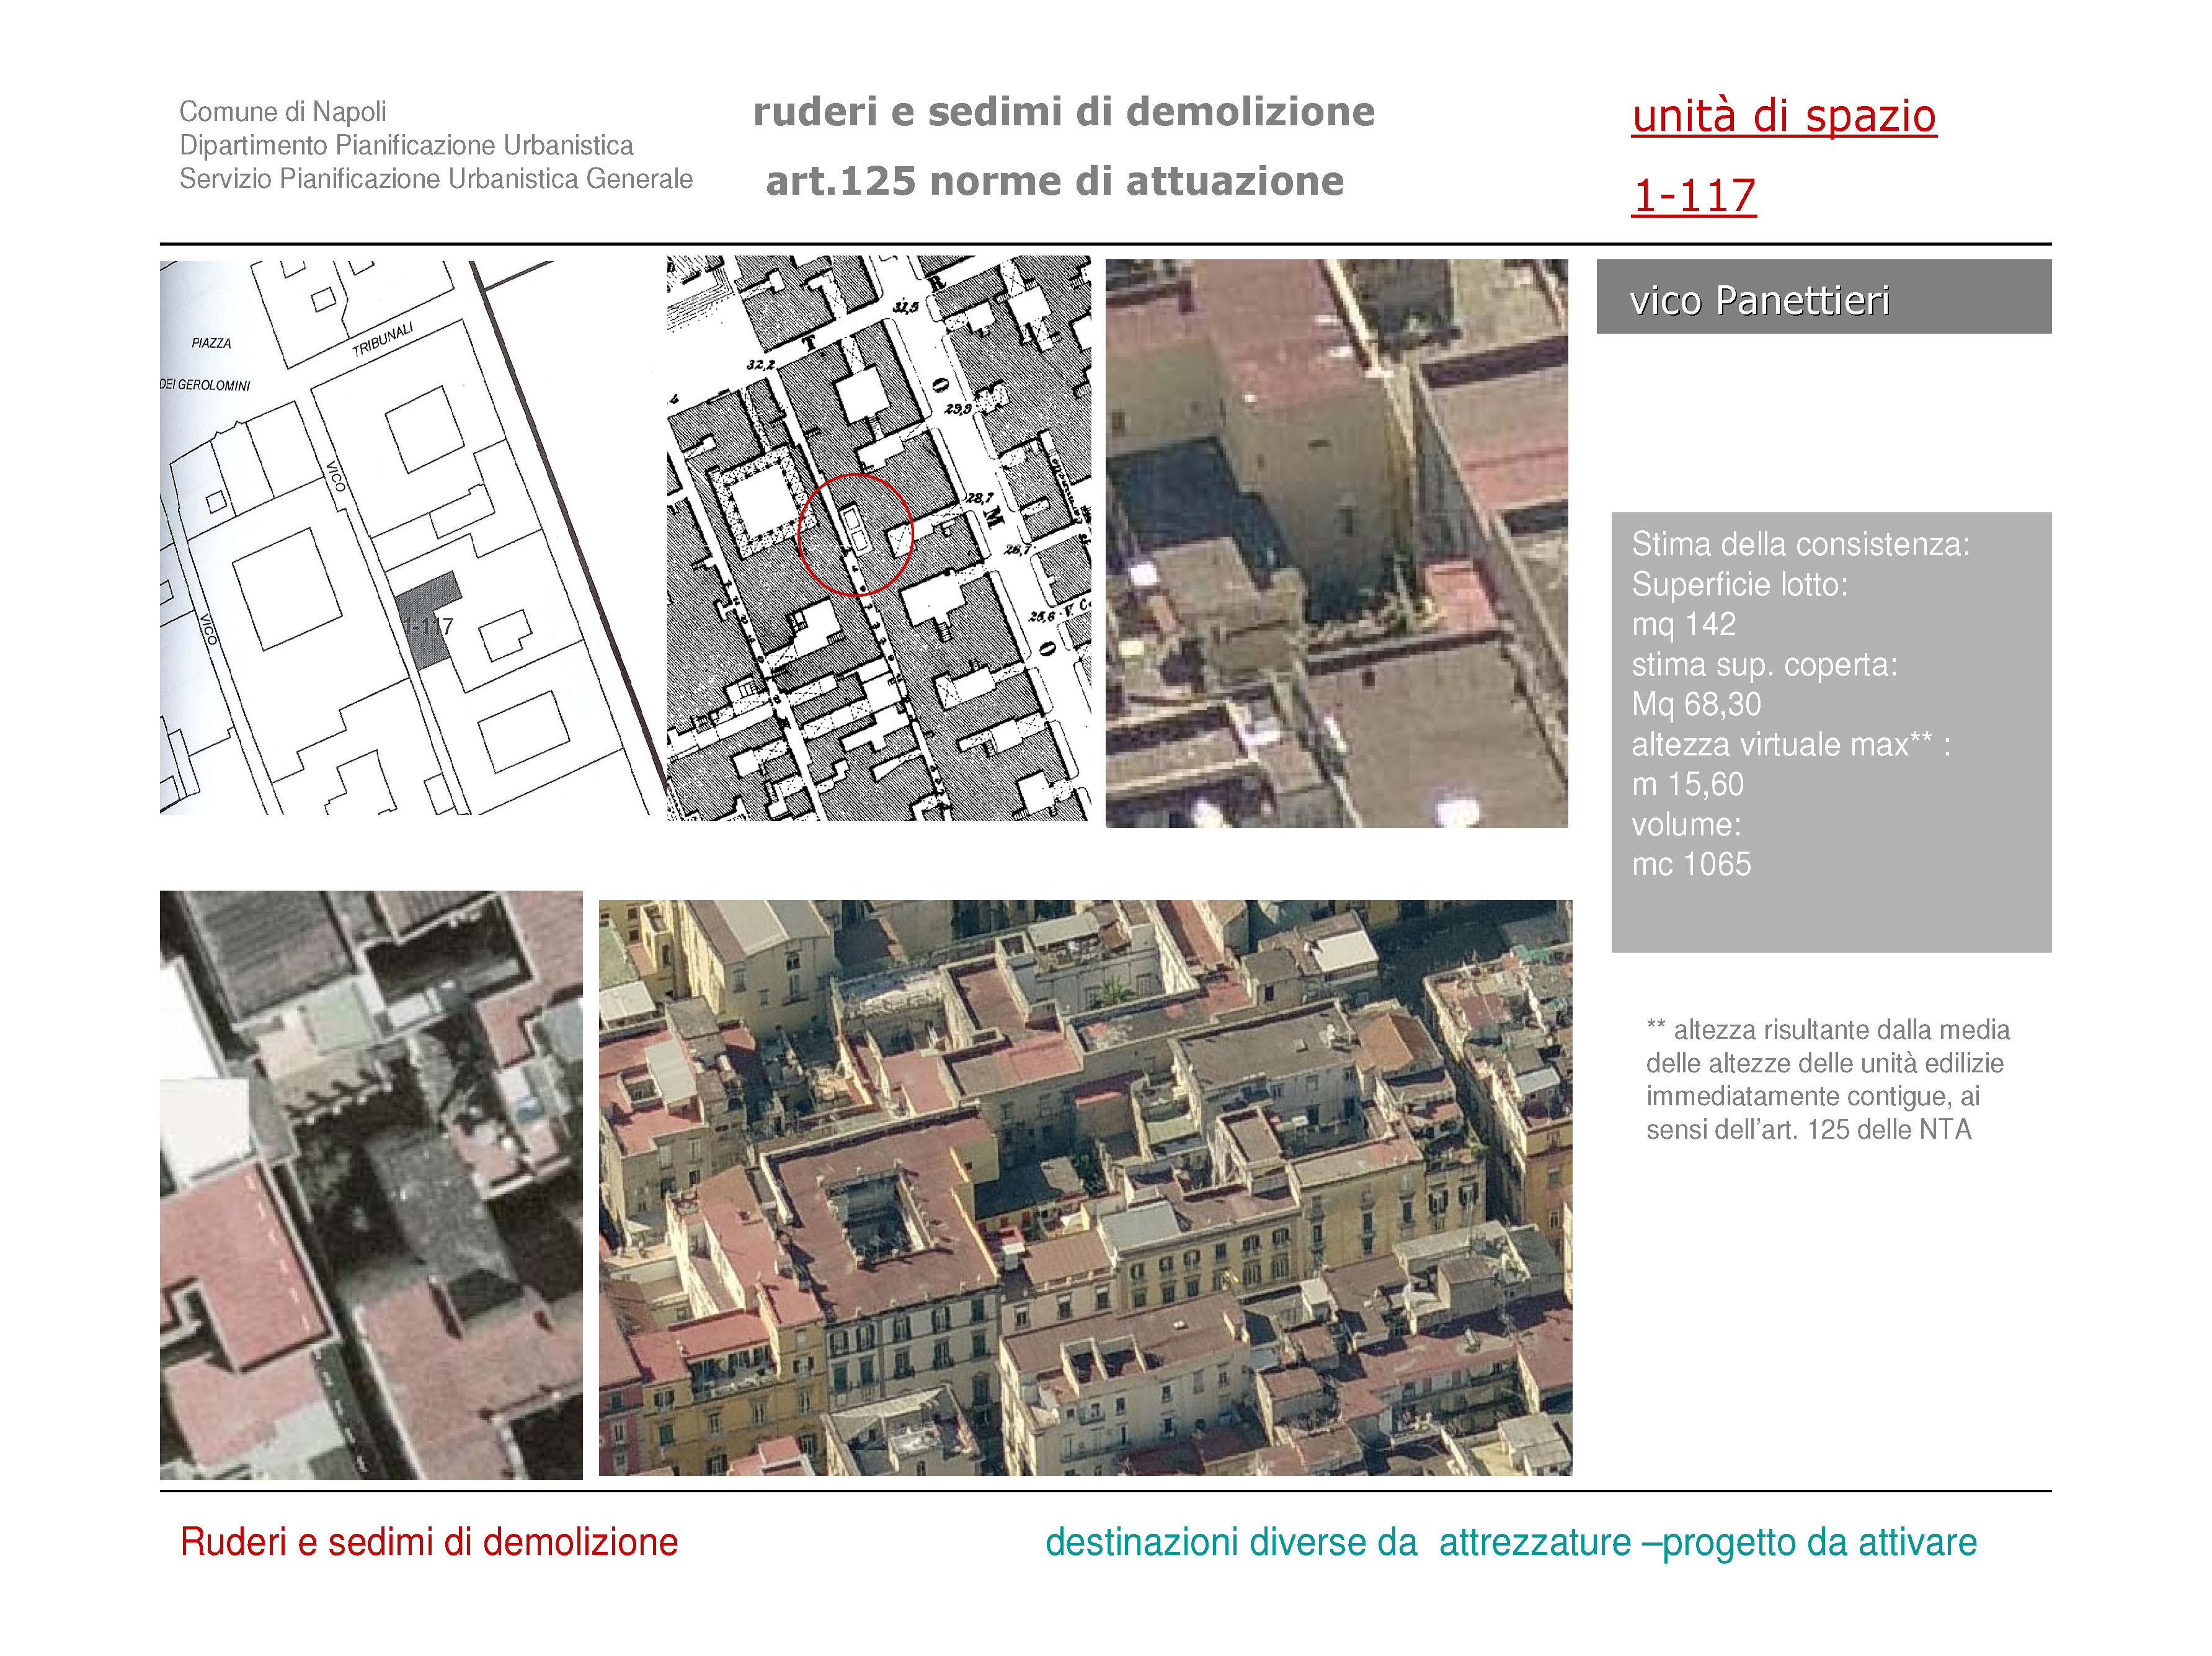This screenshot has width=2212, height=1656.
Task: Click 'Dipartimento Pianificazione Urbanistica' line
Action: click(406, 145)
